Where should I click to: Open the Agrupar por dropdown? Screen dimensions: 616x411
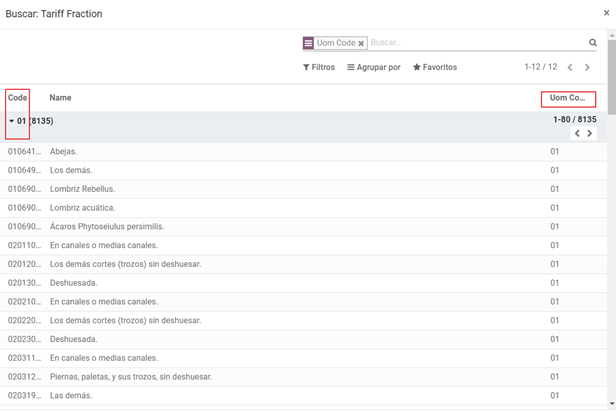pyautogui.click(x=374, y=68)
